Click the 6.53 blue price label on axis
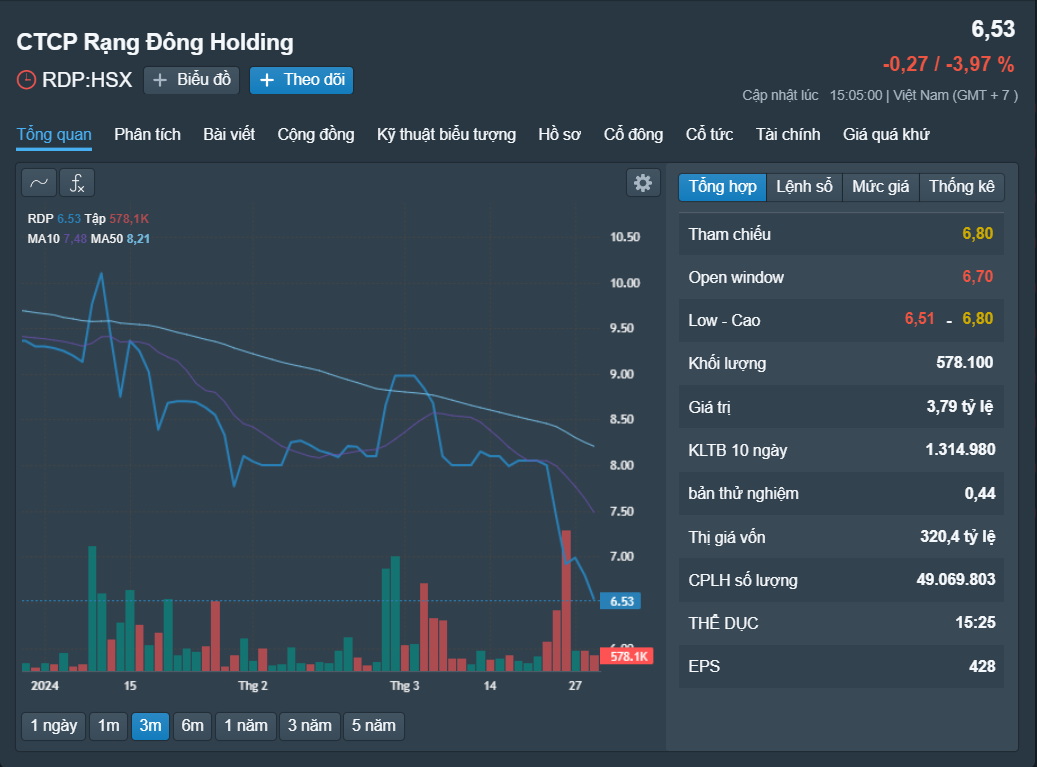This screenshot has height=767, width=1037. (x=620, y=601)
